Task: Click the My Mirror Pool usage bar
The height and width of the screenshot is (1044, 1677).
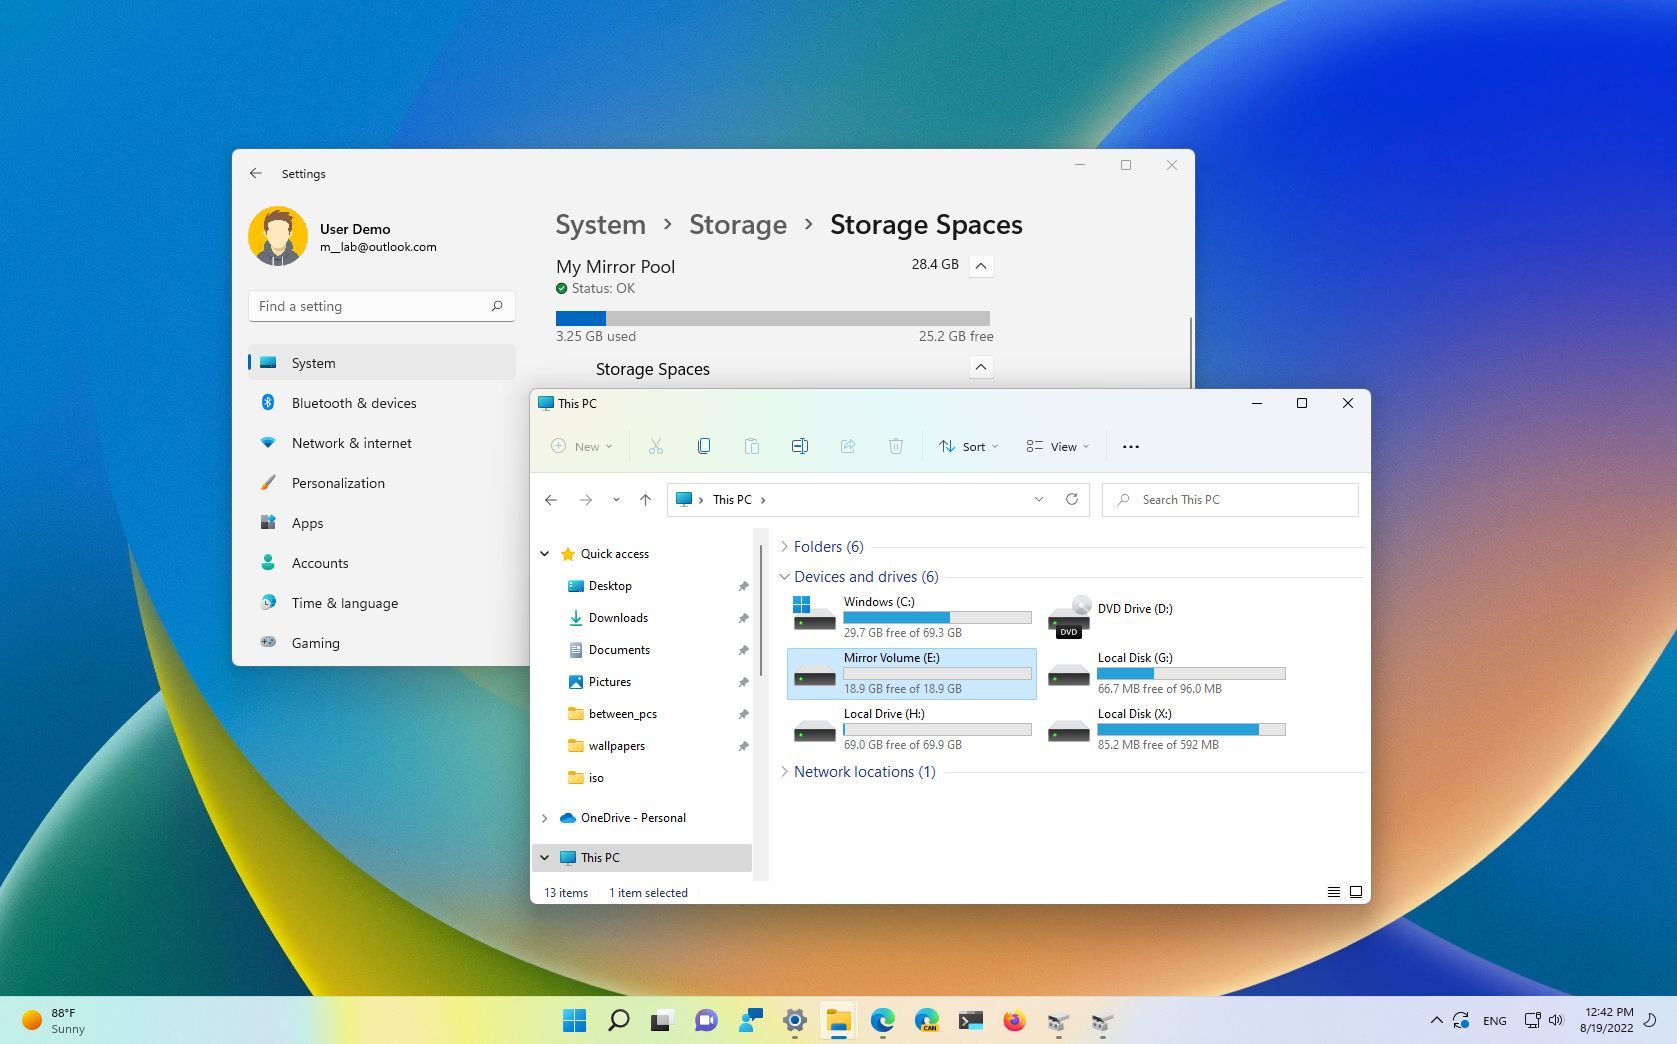Action: (x=772, y=317)
